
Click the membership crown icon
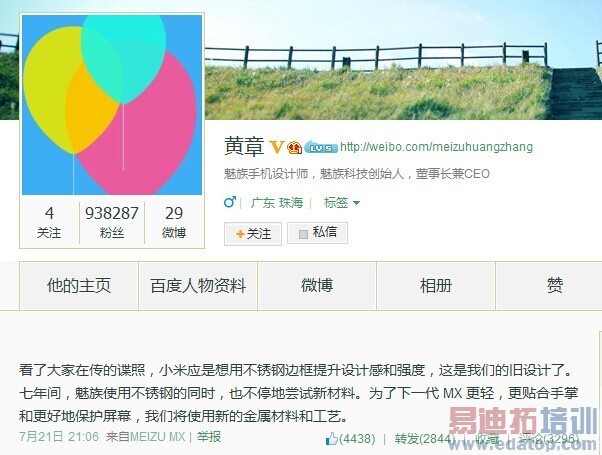tap(294, 147)
